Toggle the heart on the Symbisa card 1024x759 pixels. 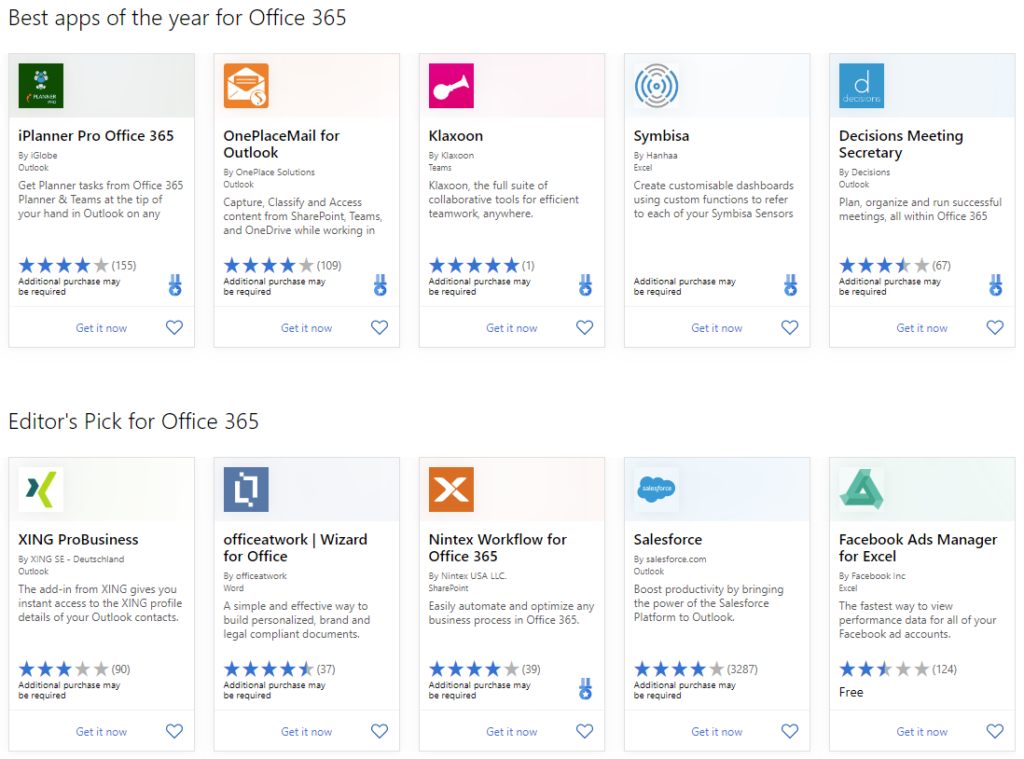pos(790,327)
